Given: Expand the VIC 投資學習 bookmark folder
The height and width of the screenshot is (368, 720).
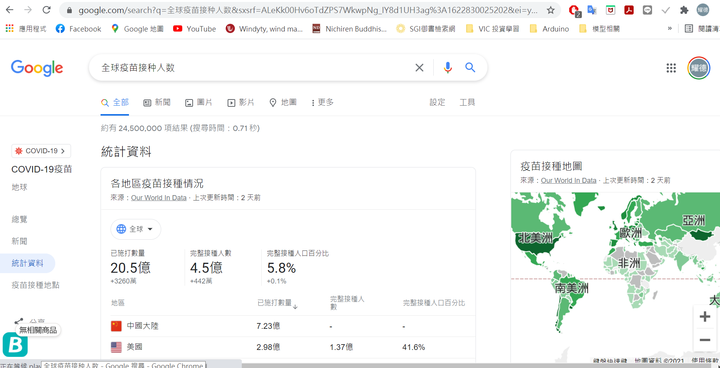Looking at the screenshot, I should pos(492,28).
